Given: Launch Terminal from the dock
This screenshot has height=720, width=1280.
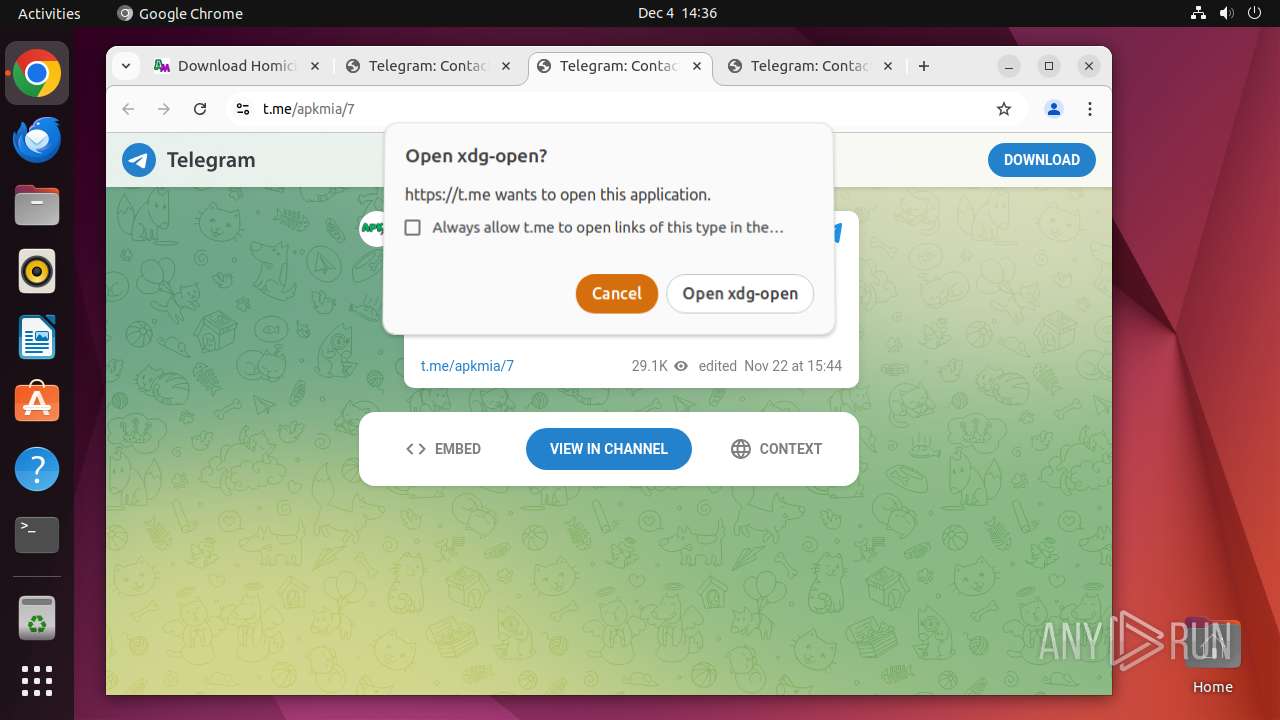Looking at the screenshot, I should [37, 535].
